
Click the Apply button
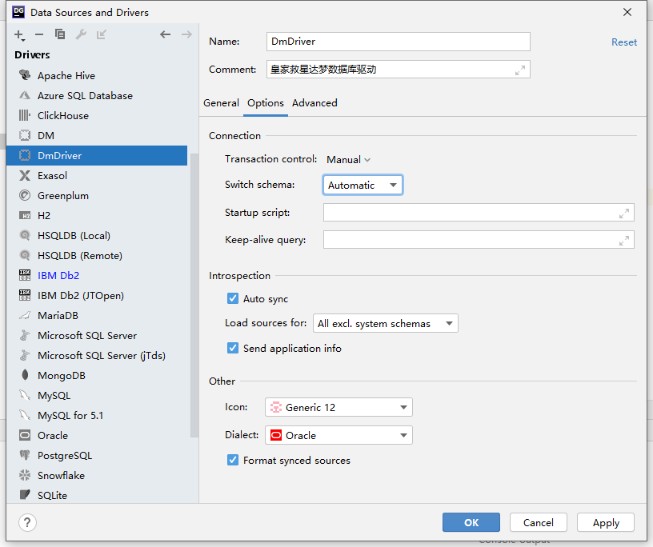[x=606, y=522]
